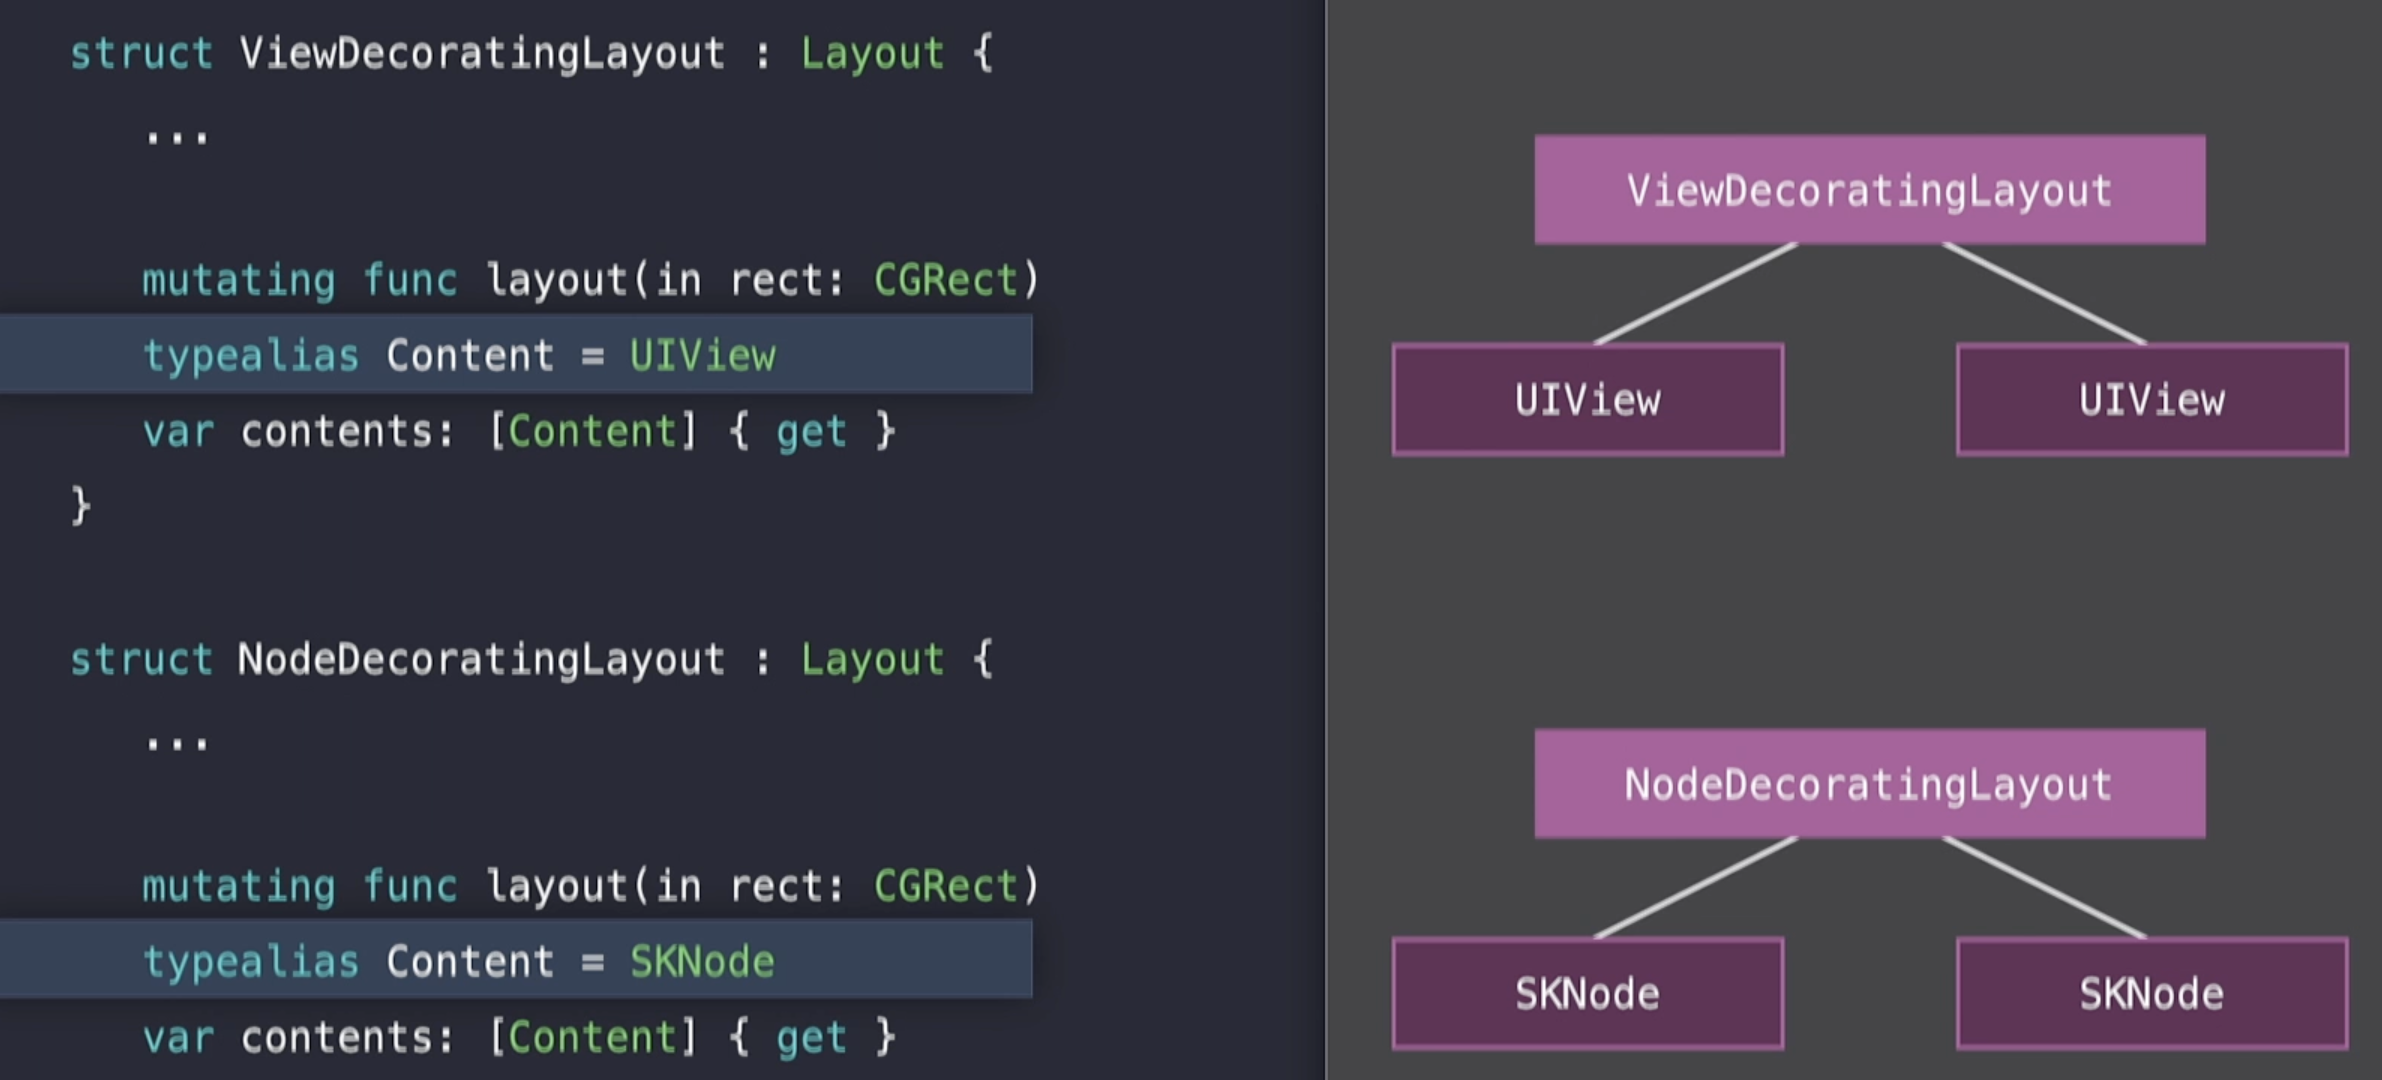Image resolution: width=2382 pixels, height=1080 pixels.
Task: Select the right UIView box
Action: (x=2151, y=400)
